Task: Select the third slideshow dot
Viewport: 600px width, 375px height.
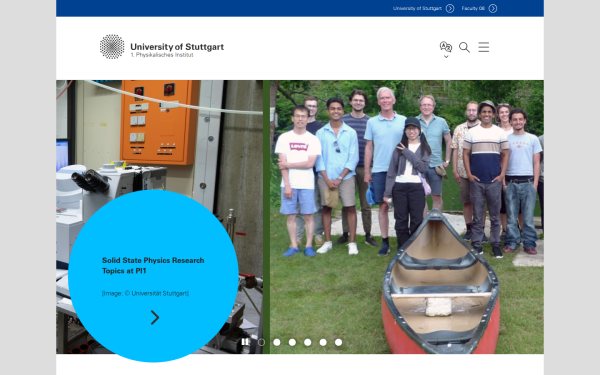Action: click(x=292, y=342)
